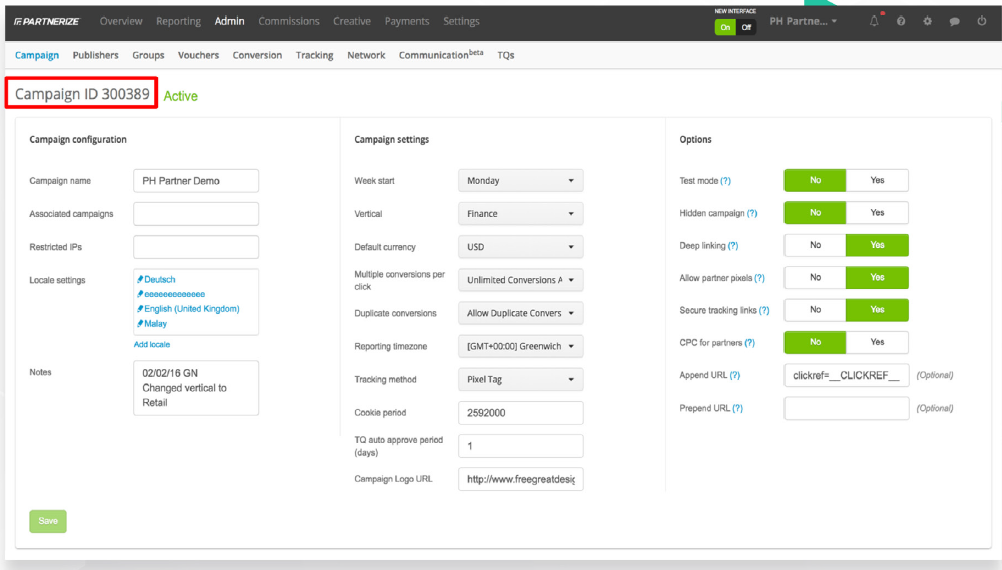This screenshot has width=1002, height=570.
Task: Click the Save button
Action: [x=48, y=521]
